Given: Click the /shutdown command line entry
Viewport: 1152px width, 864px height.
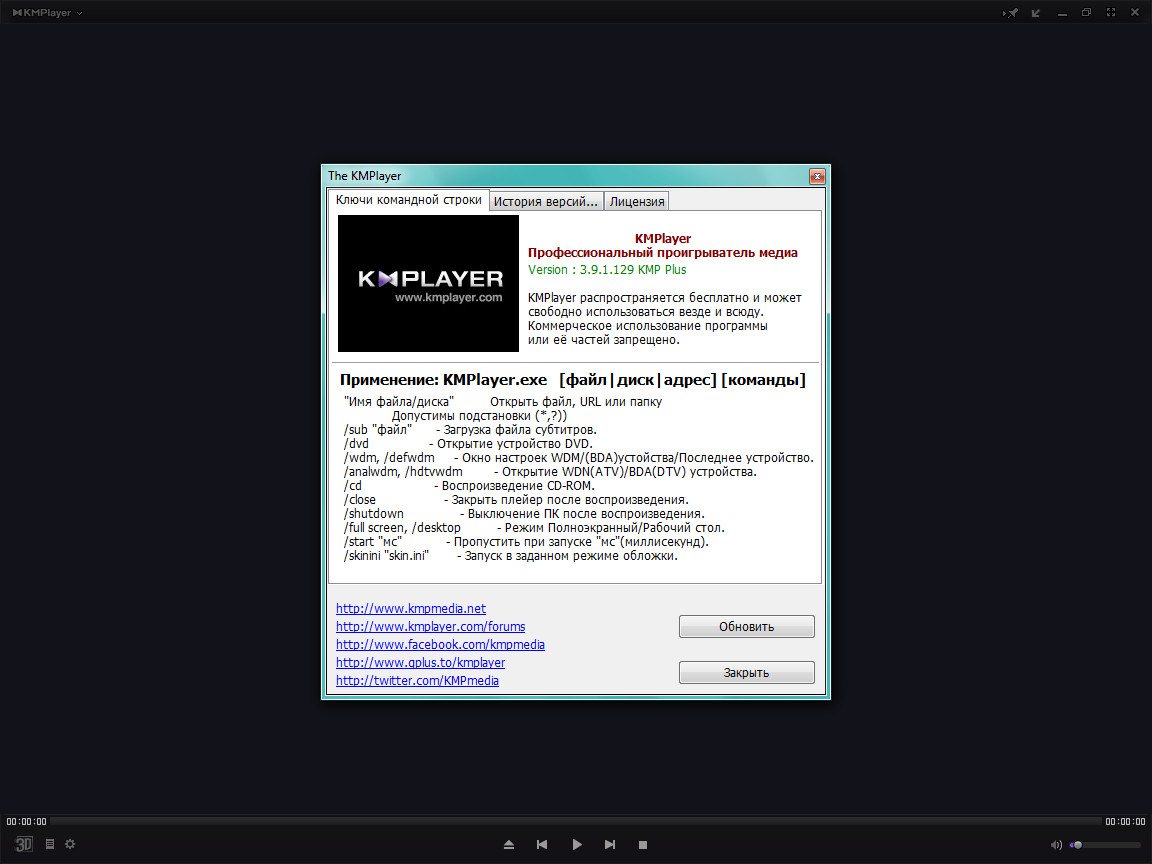Looking at the screenshot, I should [524, 514].
